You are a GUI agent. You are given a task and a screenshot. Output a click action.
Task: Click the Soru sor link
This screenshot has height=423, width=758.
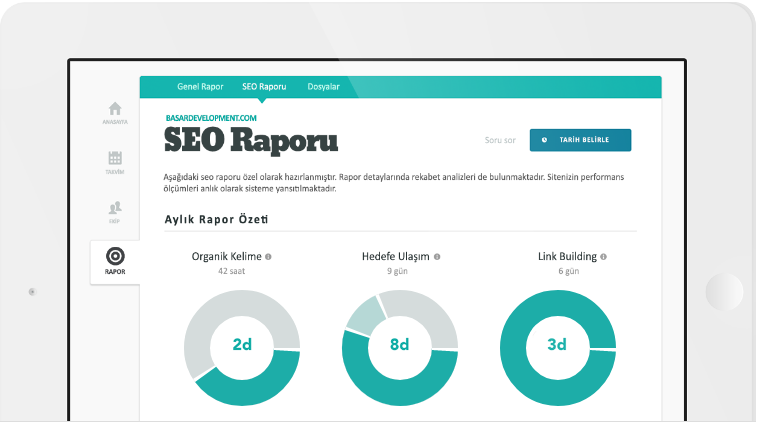(499, 140)
